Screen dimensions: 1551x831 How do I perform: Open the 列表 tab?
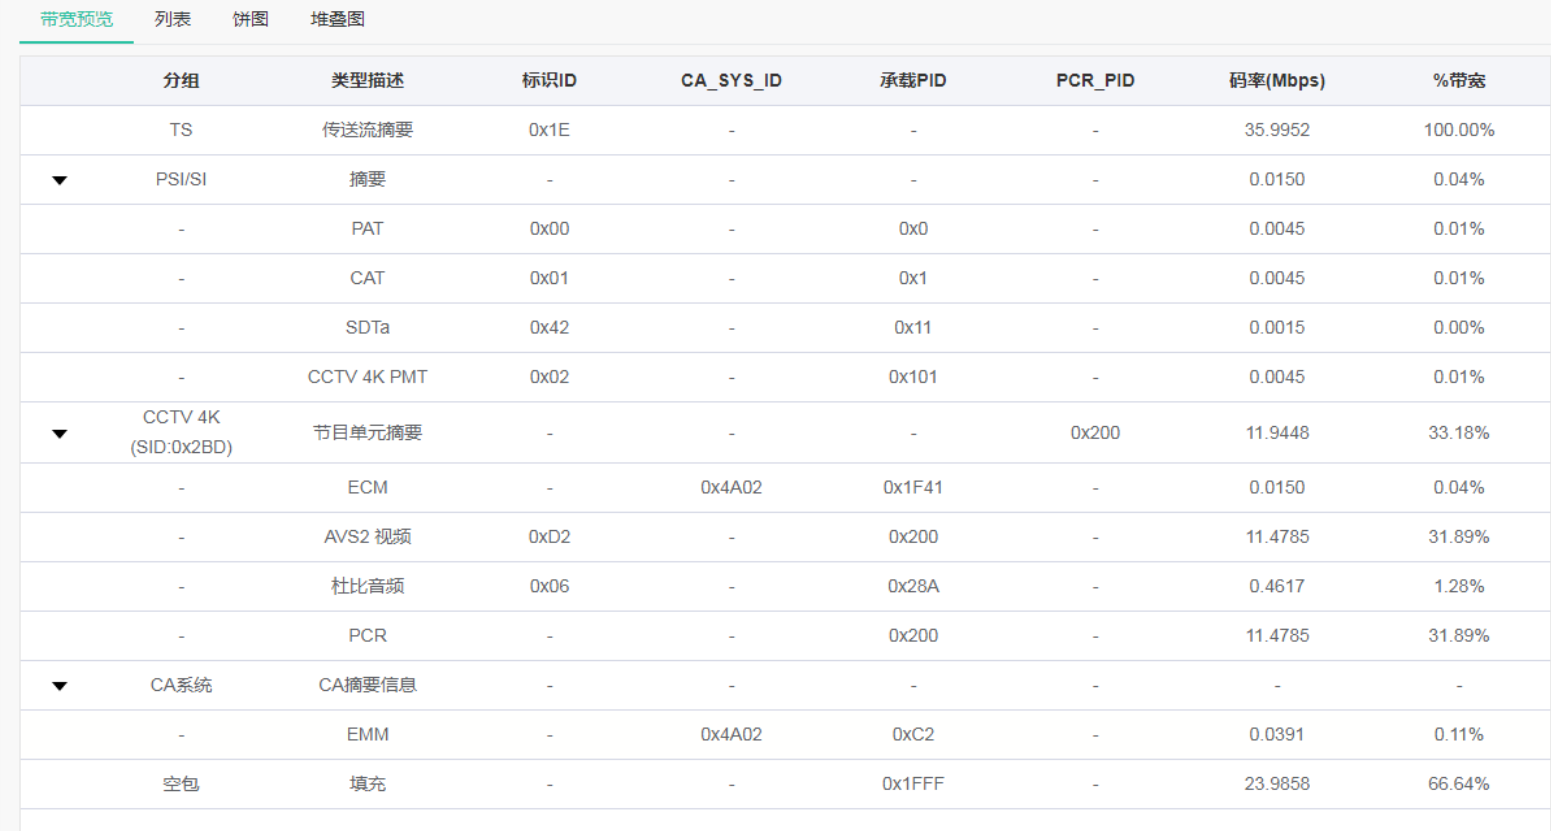173,19
